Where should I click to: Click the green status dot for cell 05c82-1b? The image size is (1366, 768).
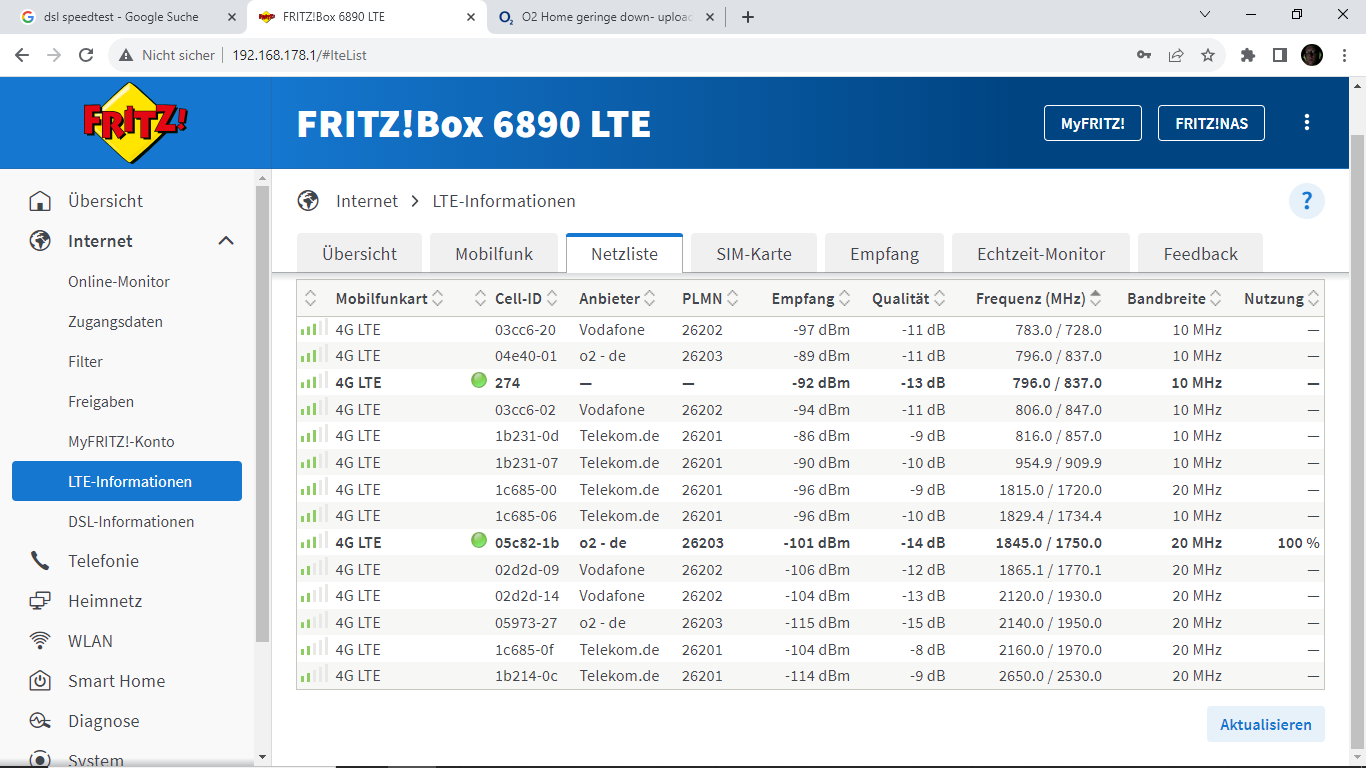[x=479, y=541]
